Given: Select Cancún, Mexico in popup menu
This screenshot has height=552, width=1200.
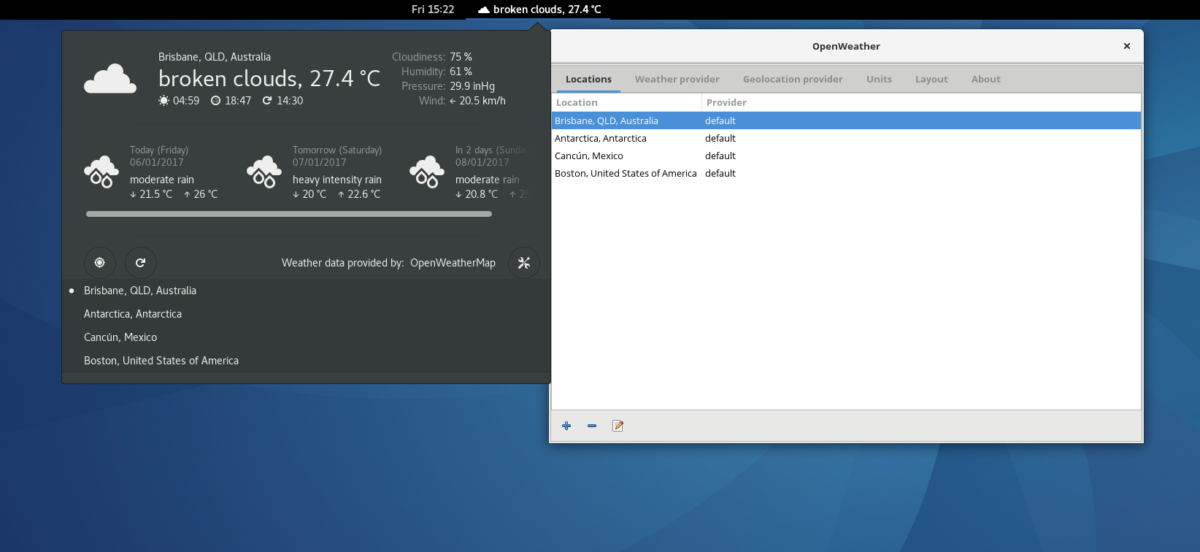Looking at the screenshot, I should point(306,337).
